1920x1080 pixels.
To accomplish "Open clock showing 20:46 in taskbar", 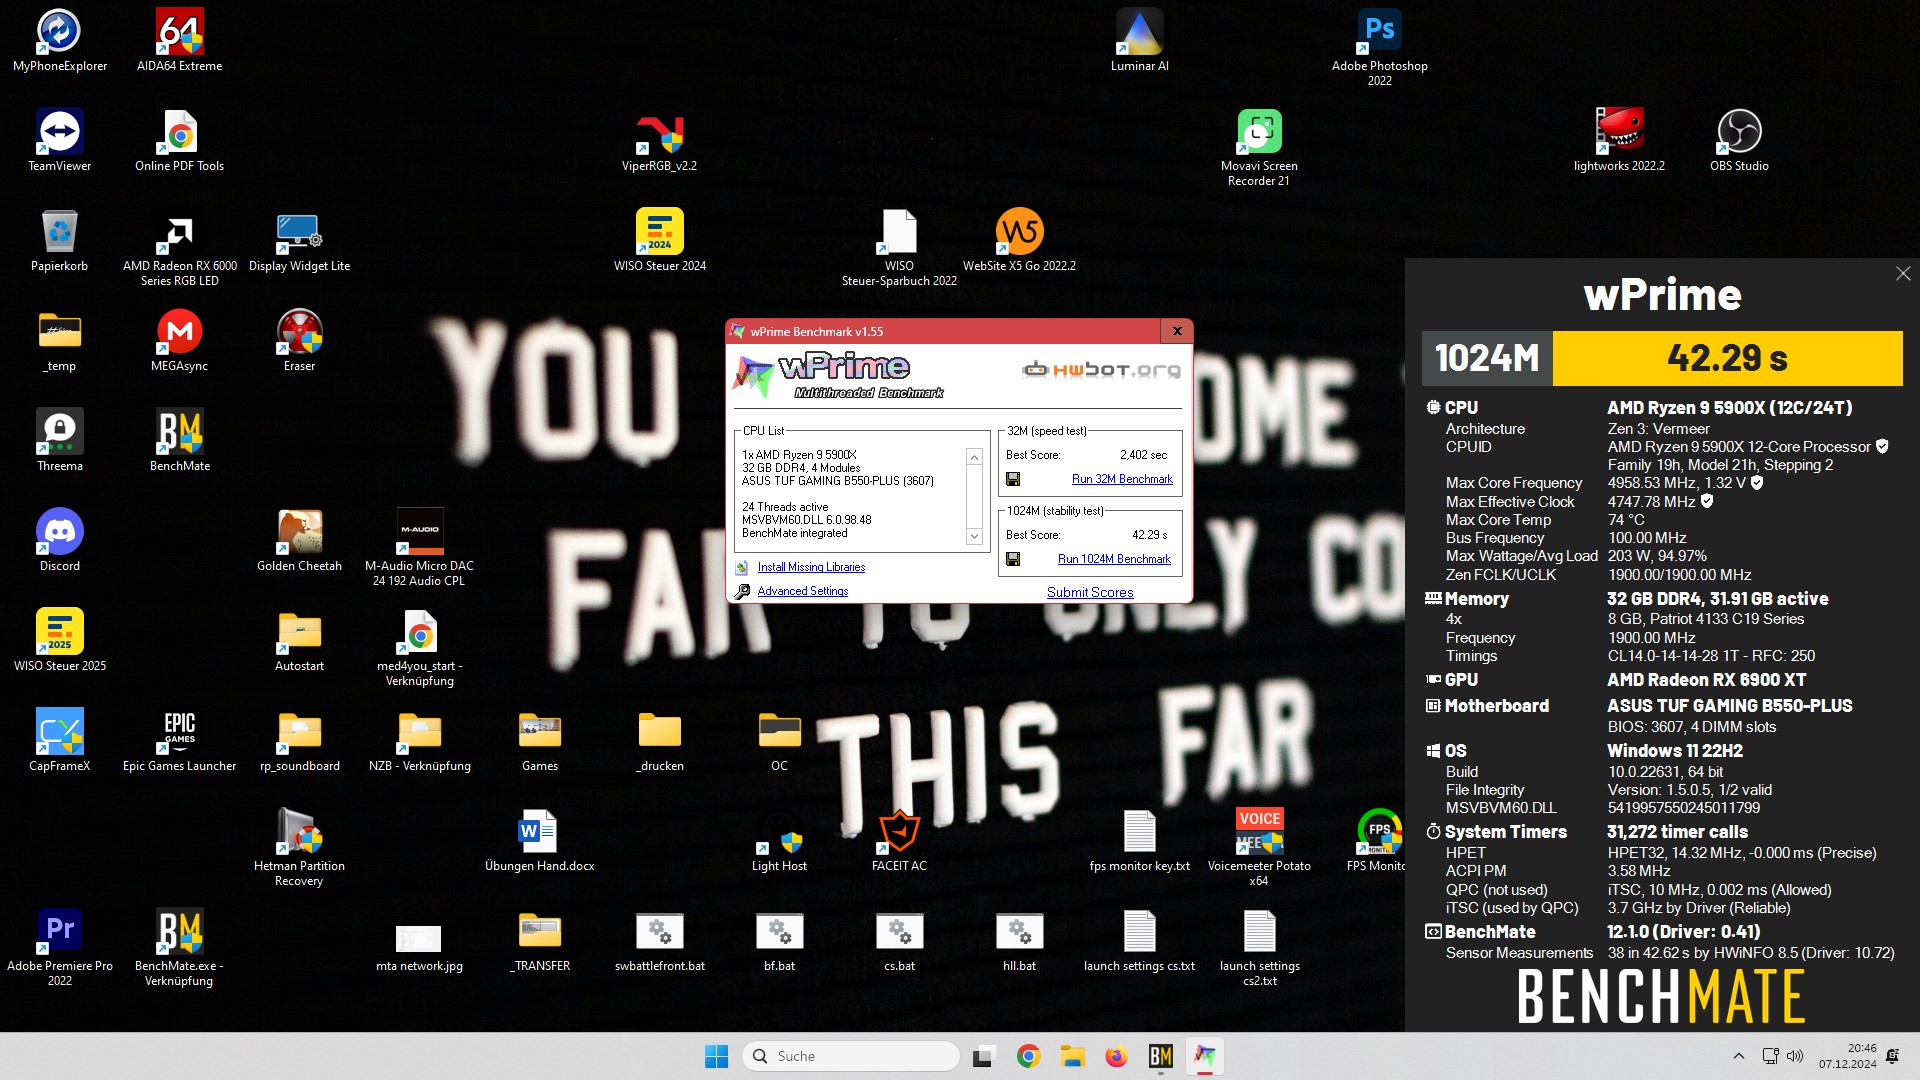I will [1847, 1056].
